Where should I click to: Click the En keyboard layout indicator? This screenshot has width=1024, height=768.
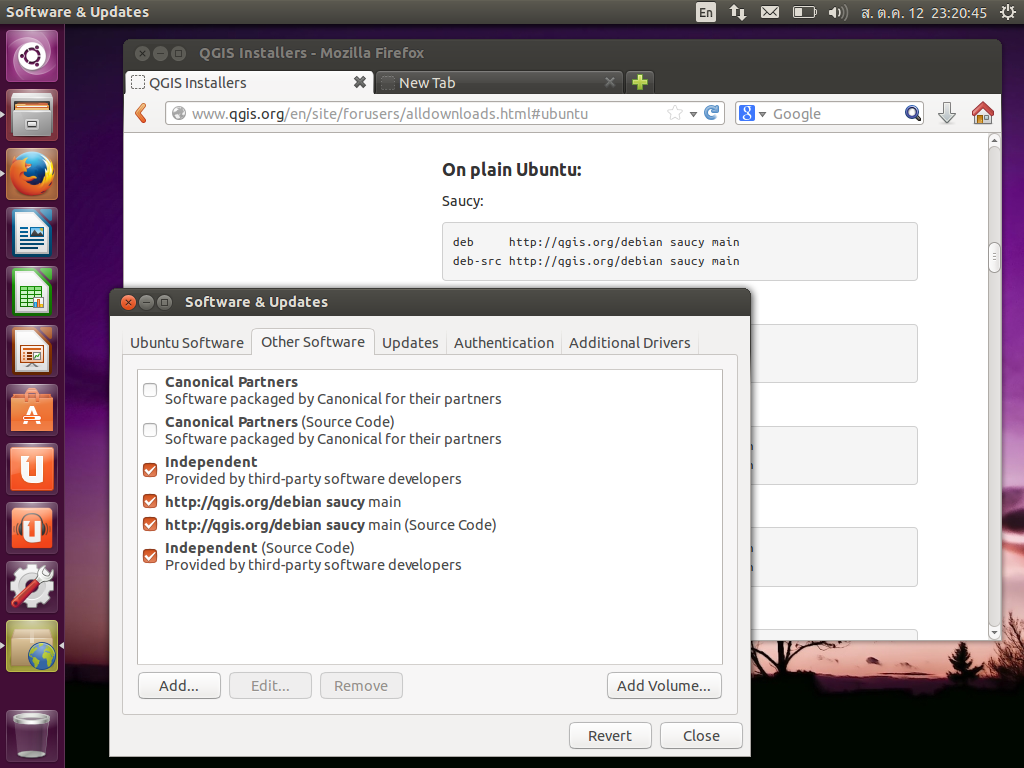tap(706, 12)
